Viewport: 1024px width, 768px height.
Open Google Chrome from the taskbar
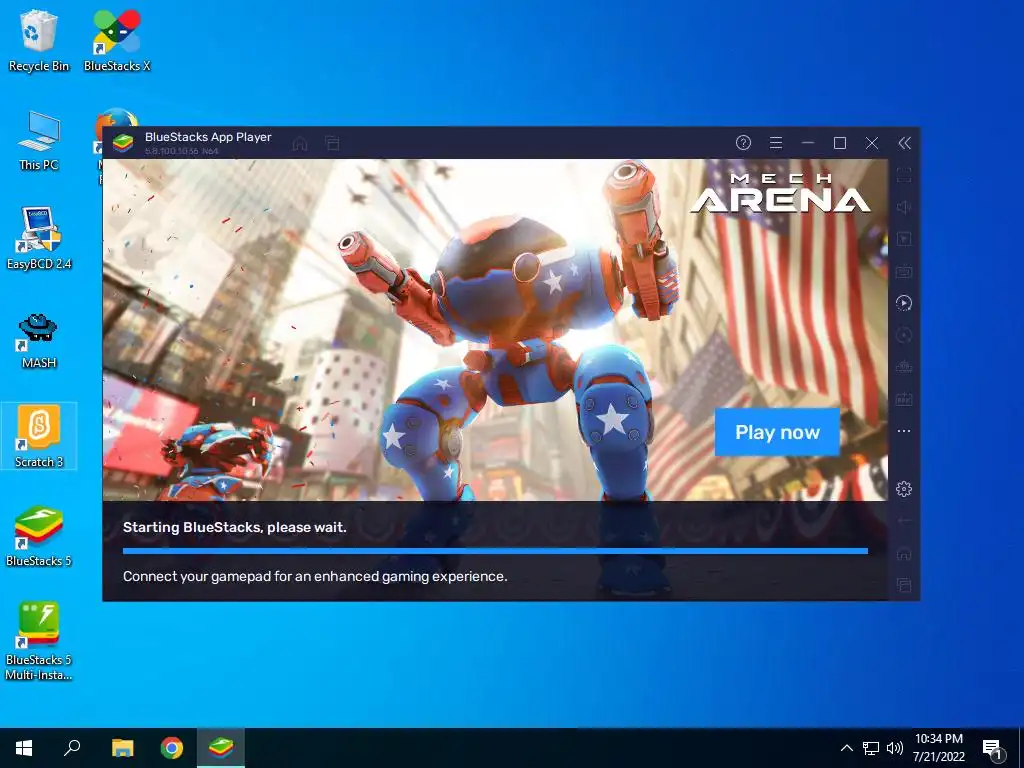coord(172,748)
